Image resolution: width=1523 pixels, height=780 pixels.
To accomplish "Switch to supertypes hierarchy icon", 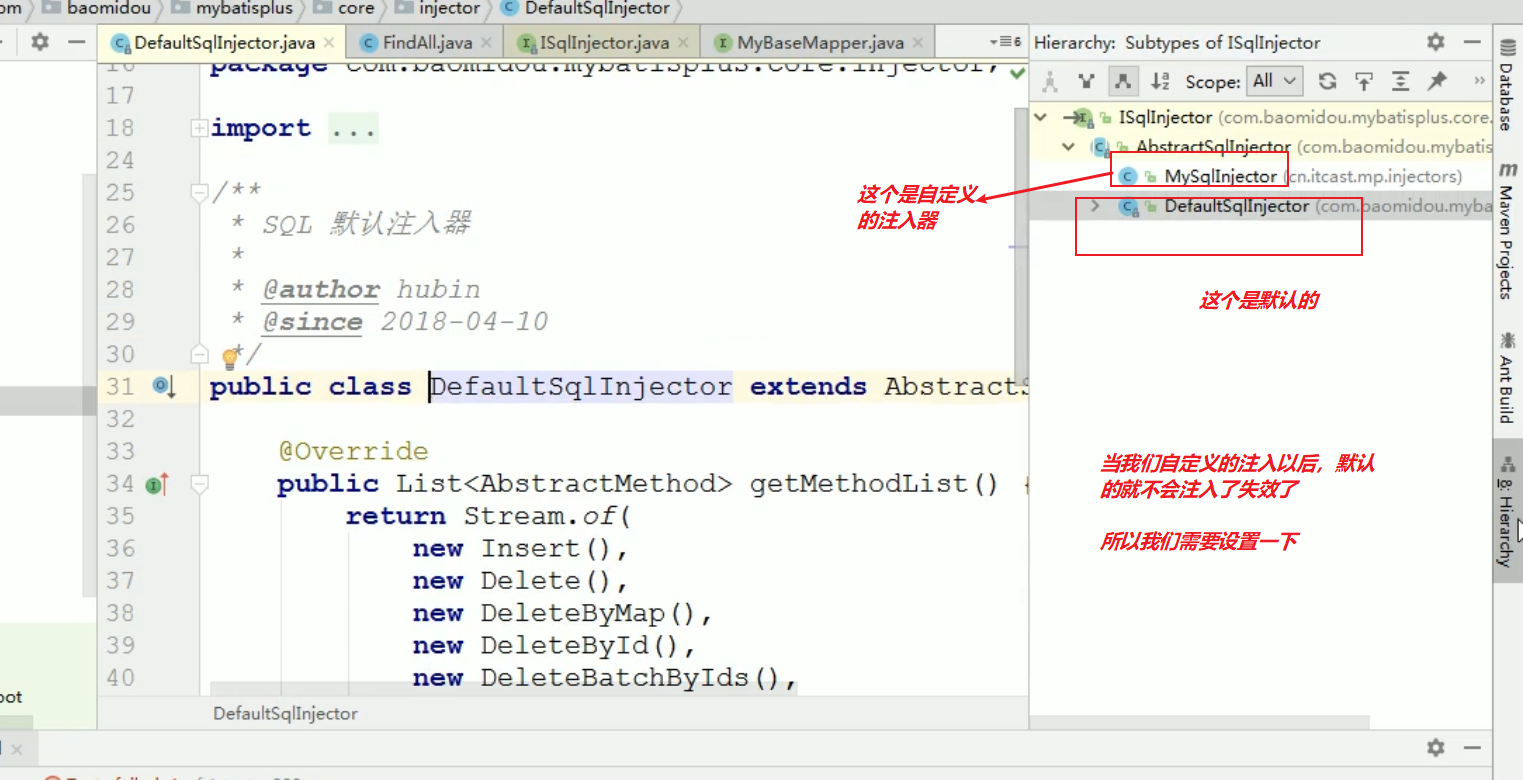I will [1086, 81].
